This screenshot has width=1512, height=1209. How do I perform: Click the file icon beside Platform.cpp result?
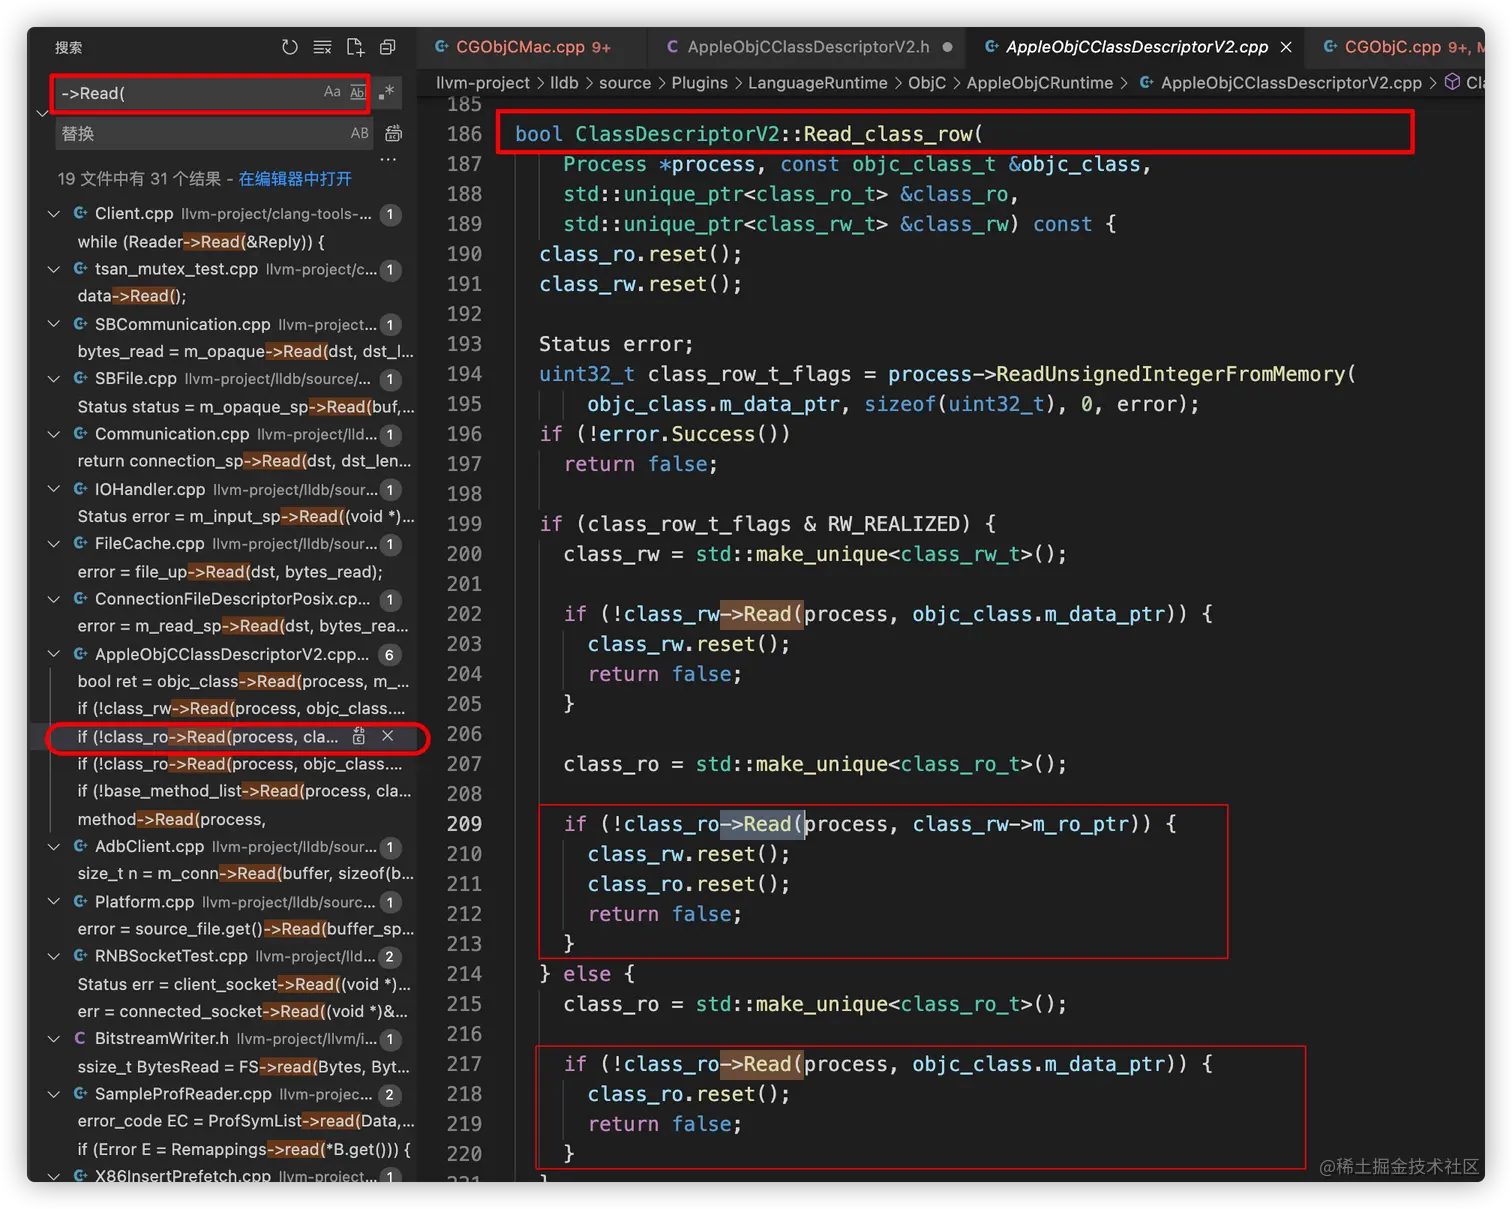(x=81, y=901)
